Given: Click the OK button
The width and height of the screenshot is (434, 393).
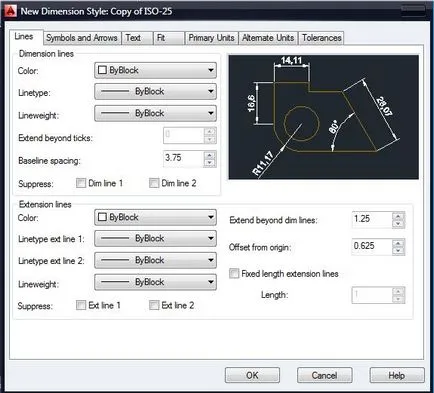Looking at the screenshot, I should coord(252,375).
